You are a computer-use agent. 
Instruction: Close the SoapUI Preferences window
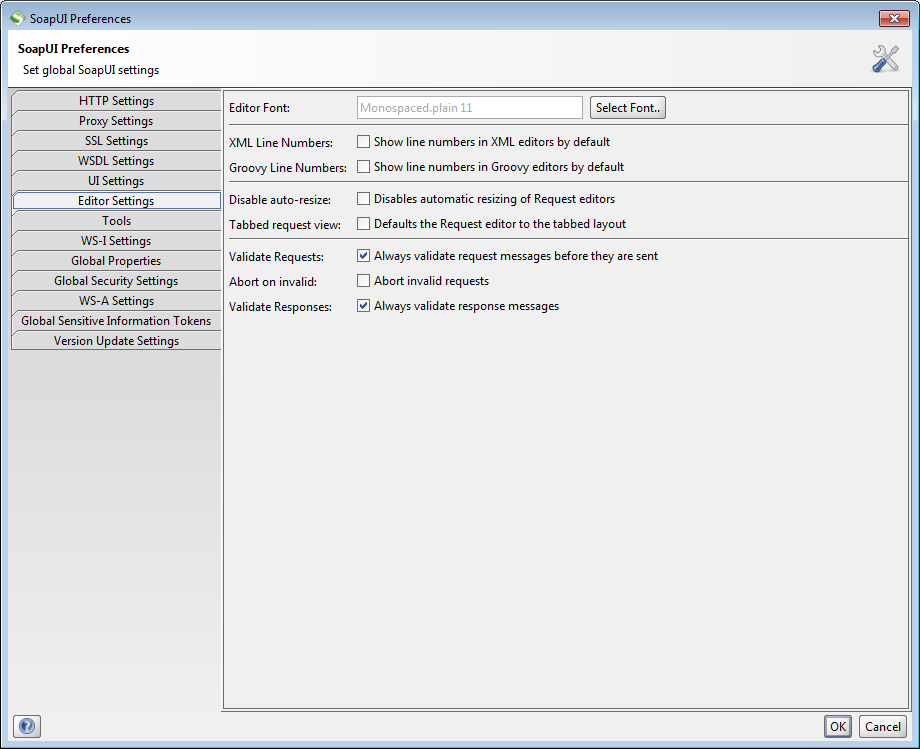[893, 18]
